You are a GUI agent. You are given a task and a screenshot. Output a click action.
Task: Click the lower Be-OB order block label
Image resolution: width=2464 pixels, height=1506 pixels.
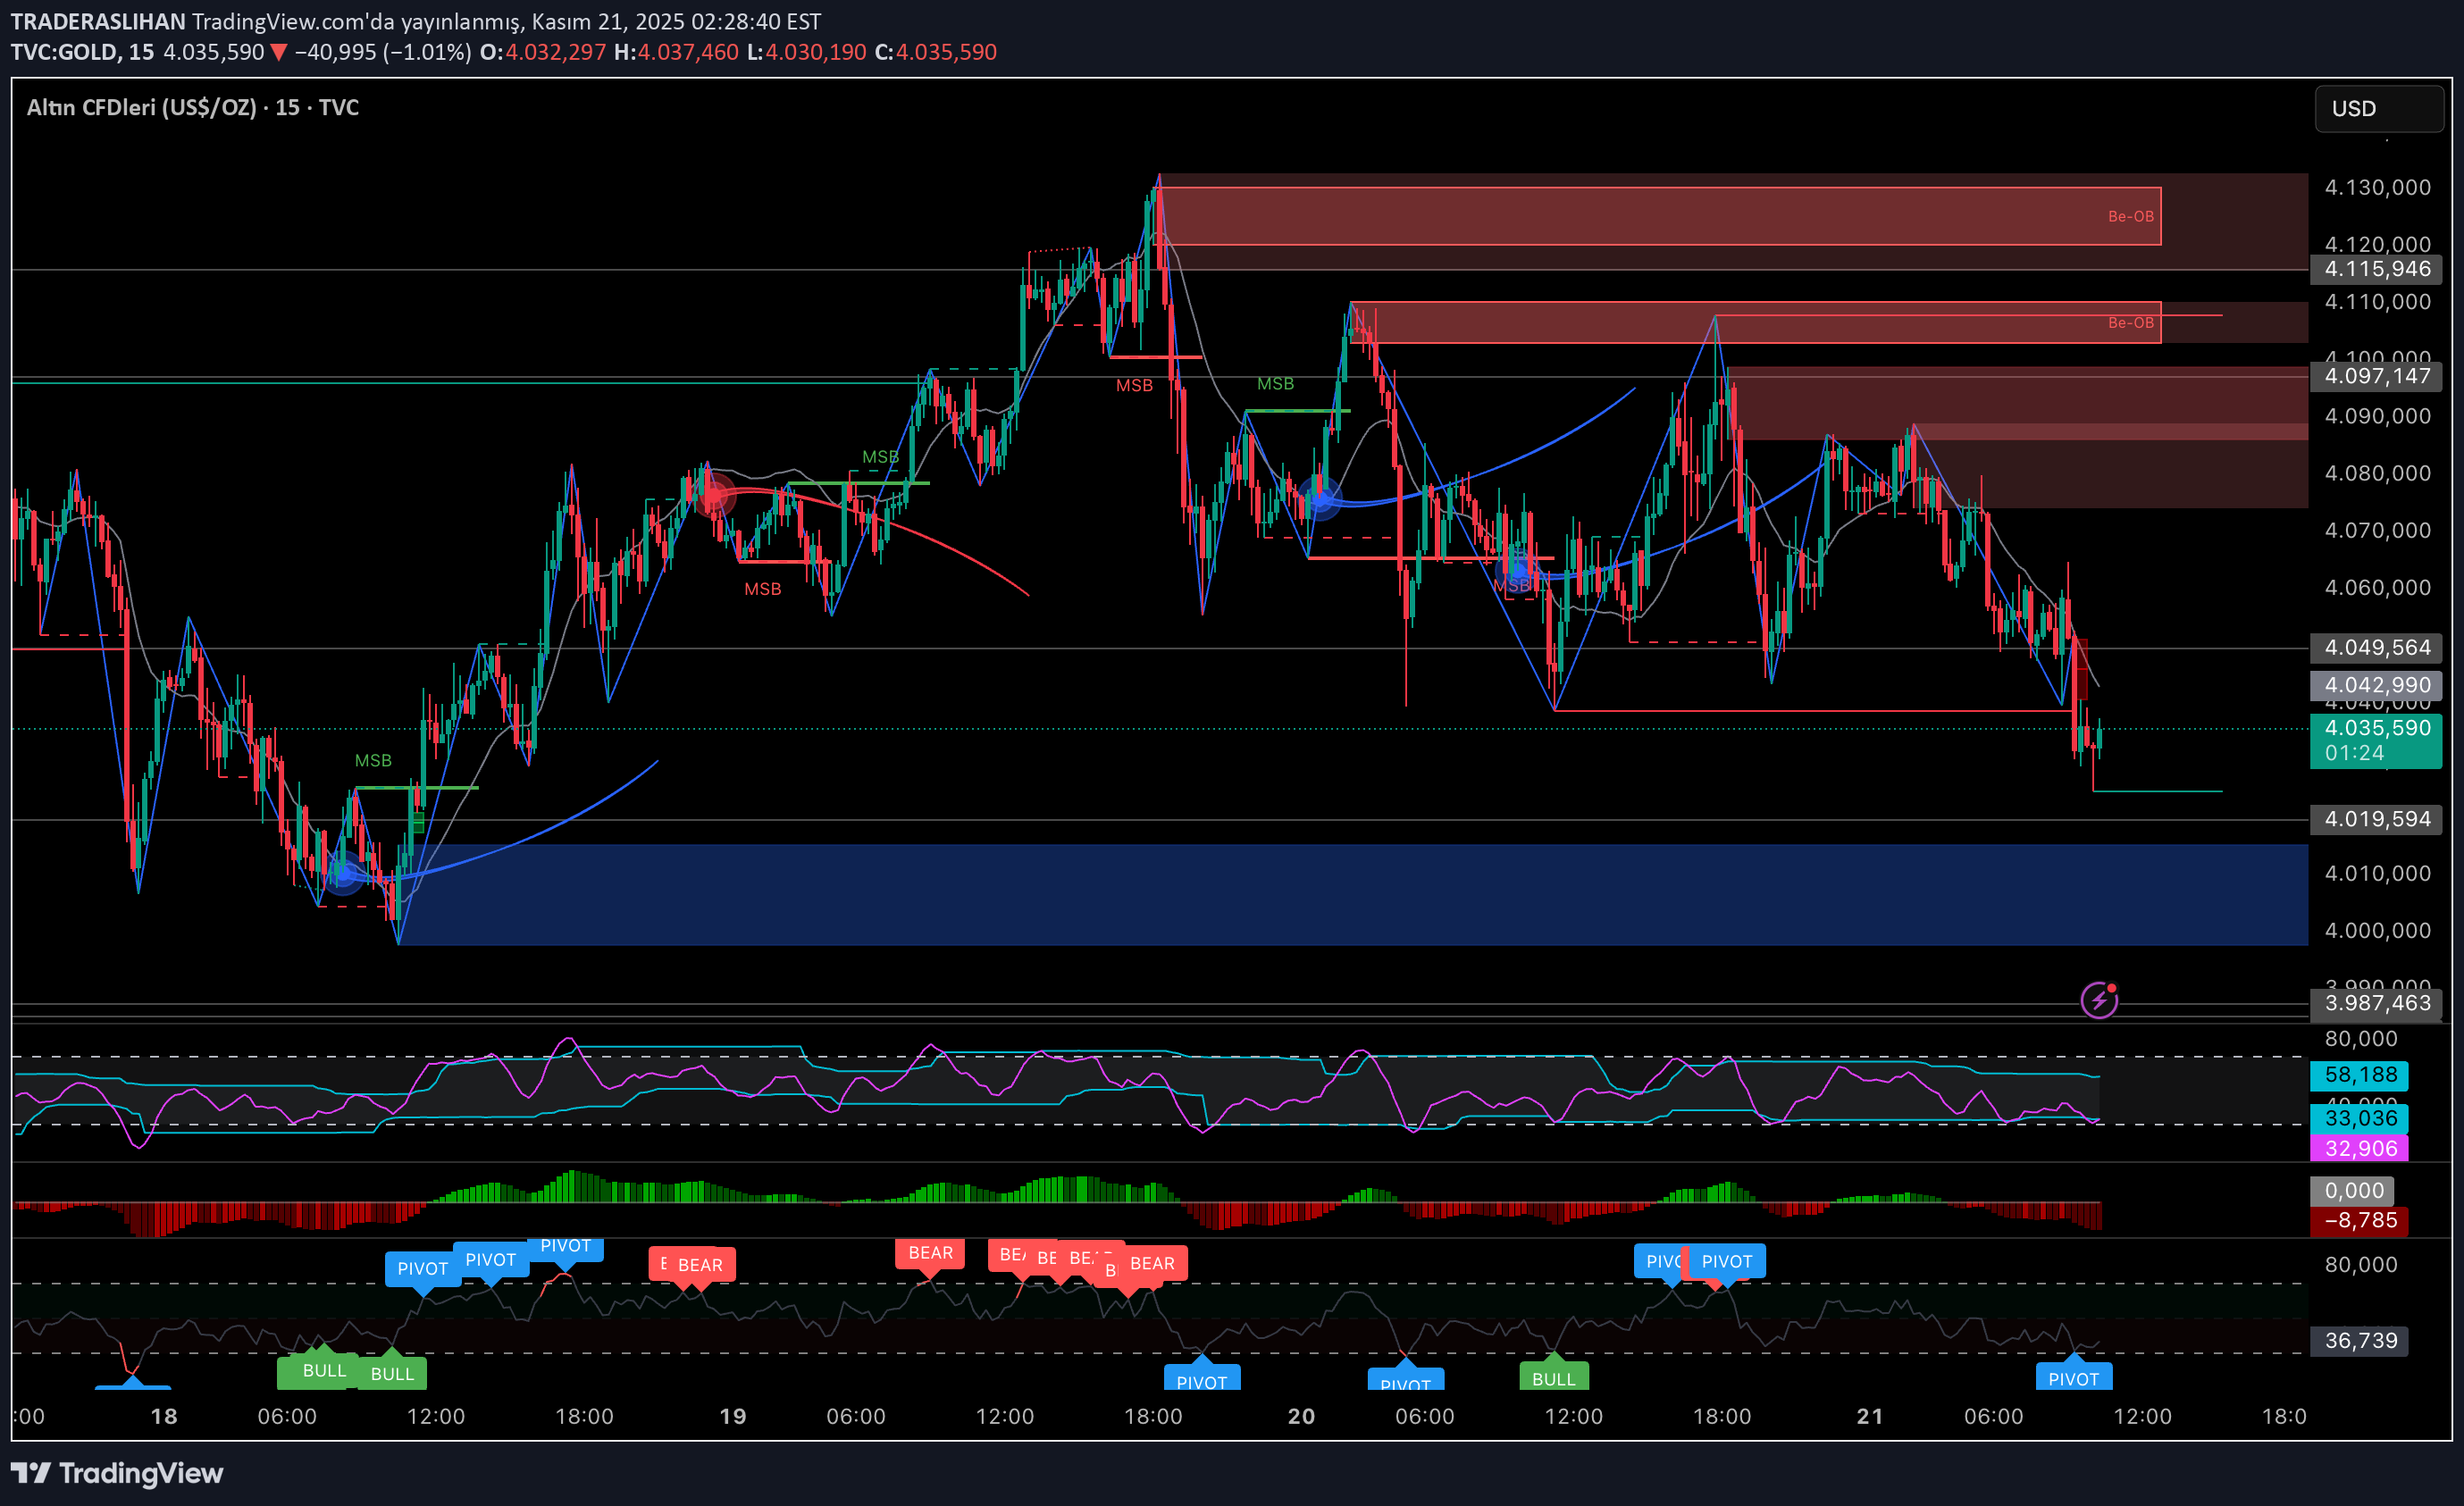click(2130, 323)
